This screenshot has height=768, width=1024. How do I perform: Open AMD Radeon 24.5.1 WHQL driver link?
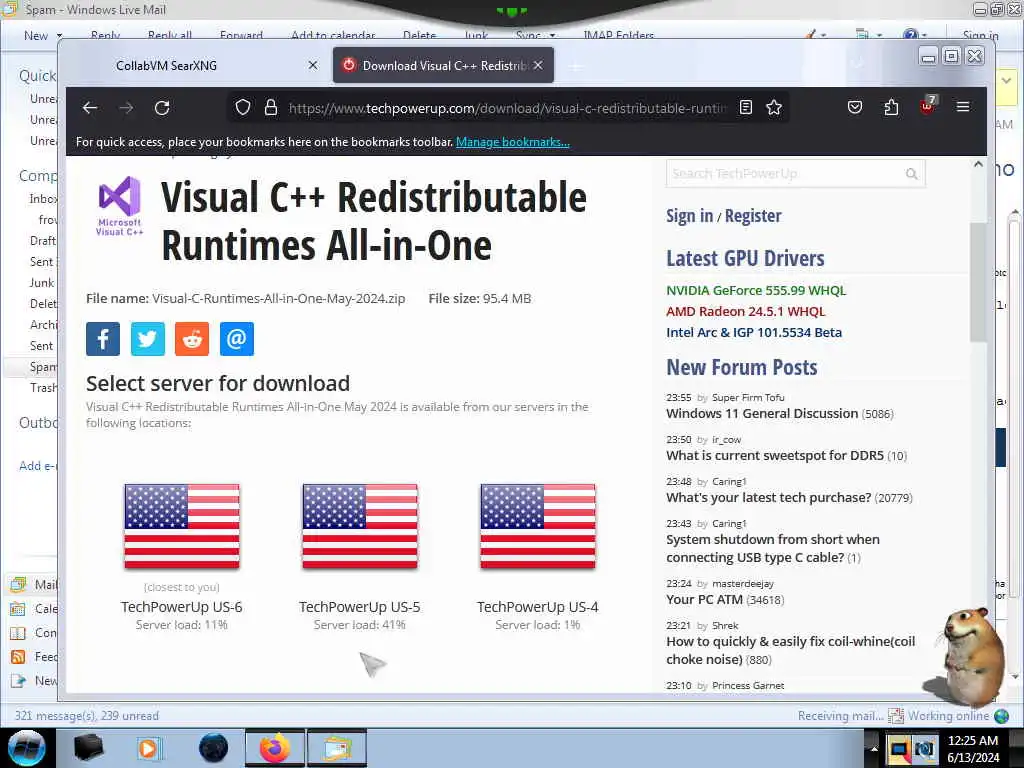(746, 312)
